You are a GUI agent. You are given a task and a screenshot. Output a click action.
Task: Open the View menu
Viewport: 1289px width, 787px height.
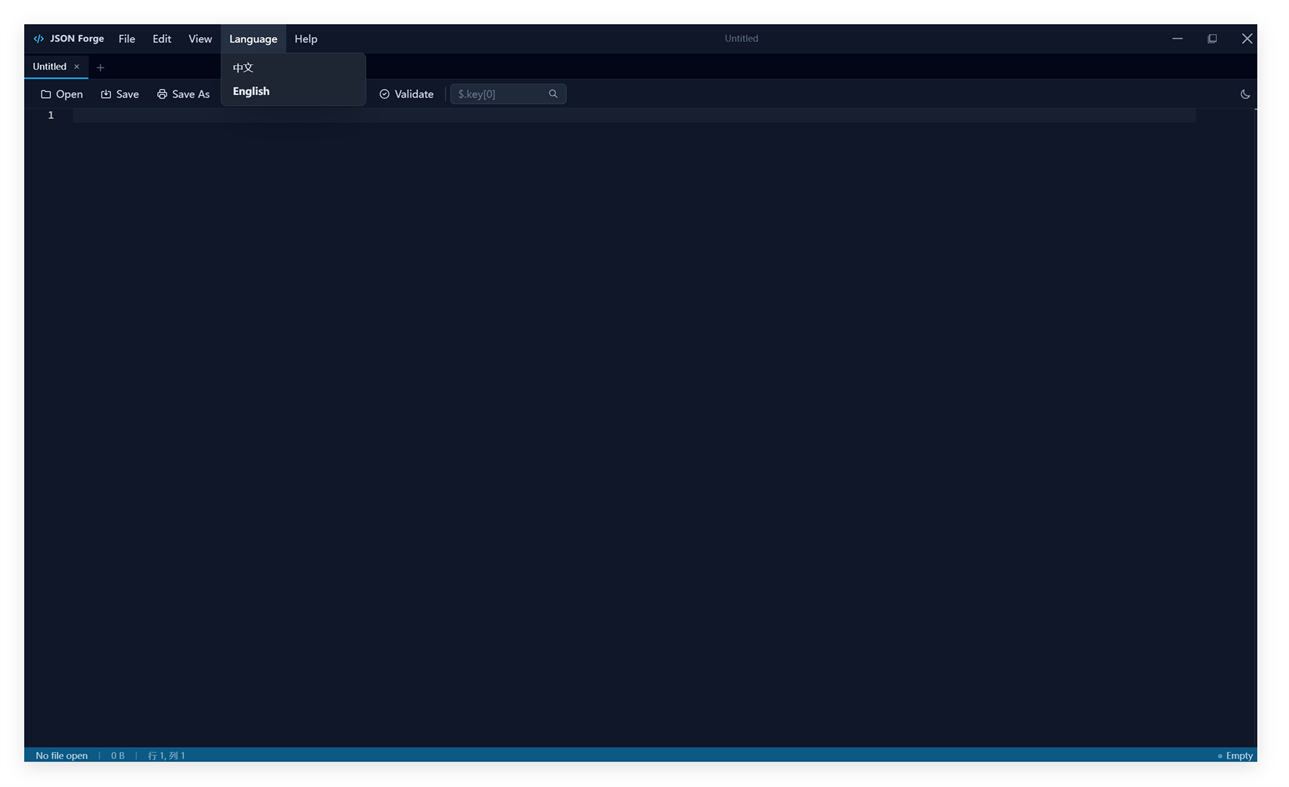pos(200,39)
